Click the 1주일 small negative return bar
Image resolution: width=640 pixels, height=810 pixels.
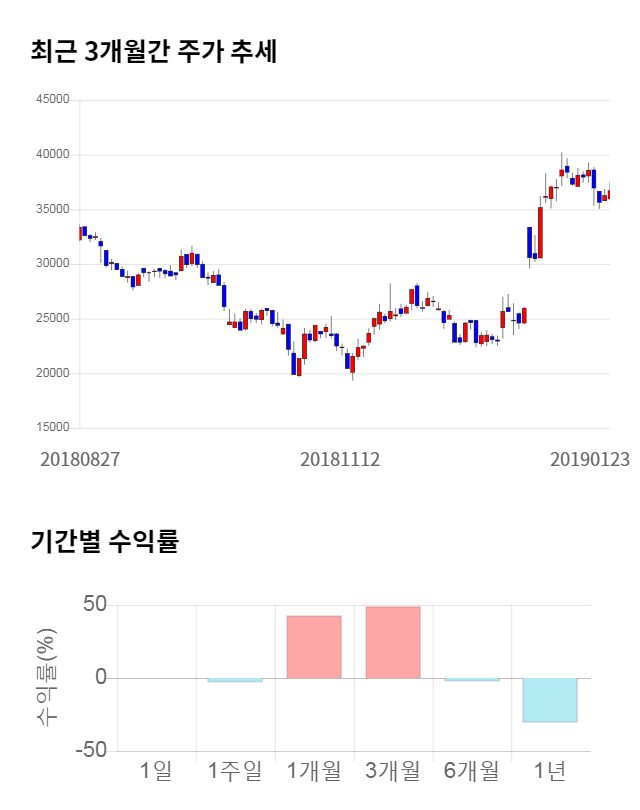235,680
